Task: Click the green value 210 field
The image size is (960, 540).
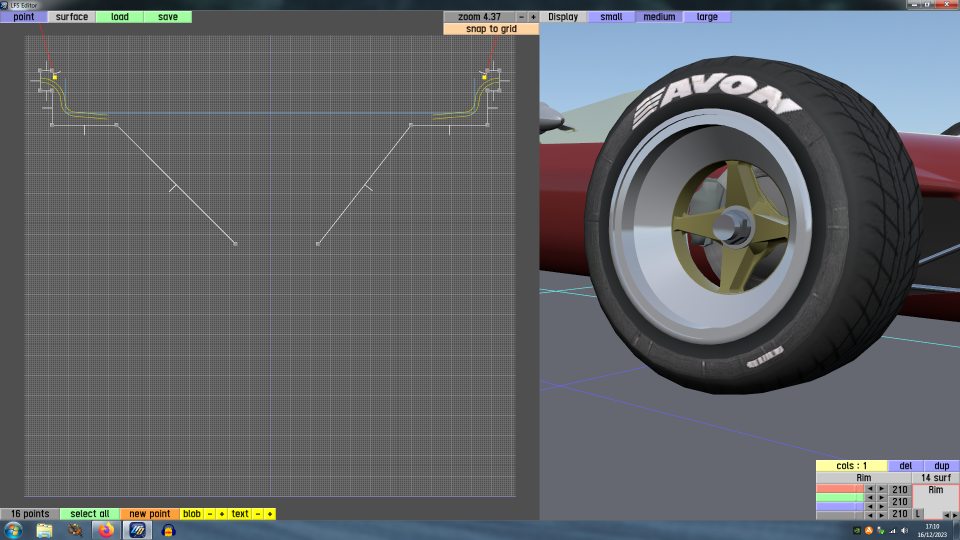Action: tap(899, 501)
